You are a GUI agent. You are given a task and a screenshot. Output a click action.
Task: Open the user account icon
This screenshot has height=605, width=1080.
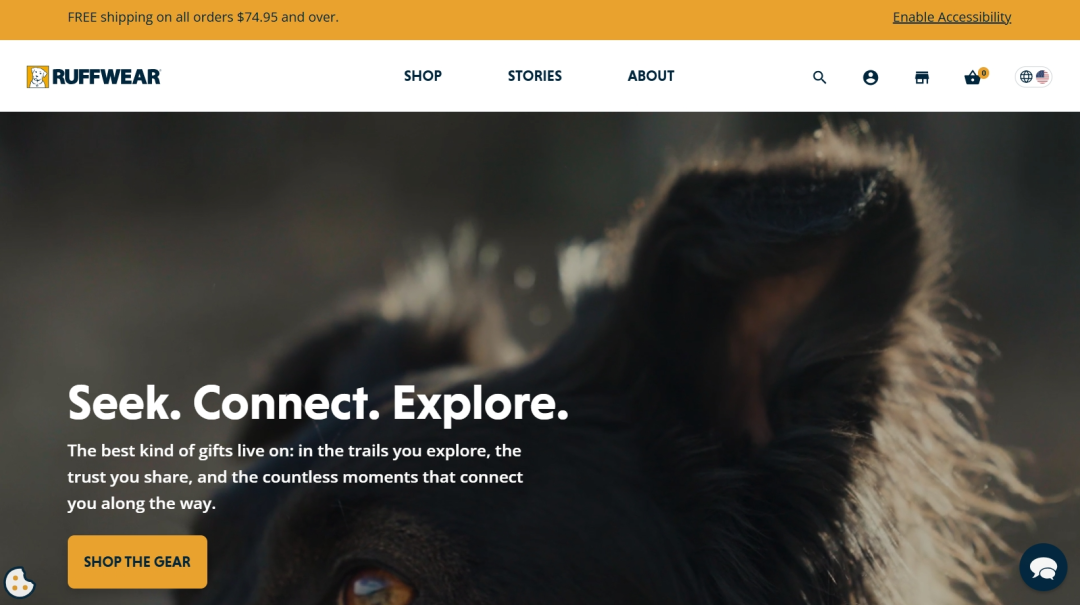pyautogui.click(x=871, y=77)
